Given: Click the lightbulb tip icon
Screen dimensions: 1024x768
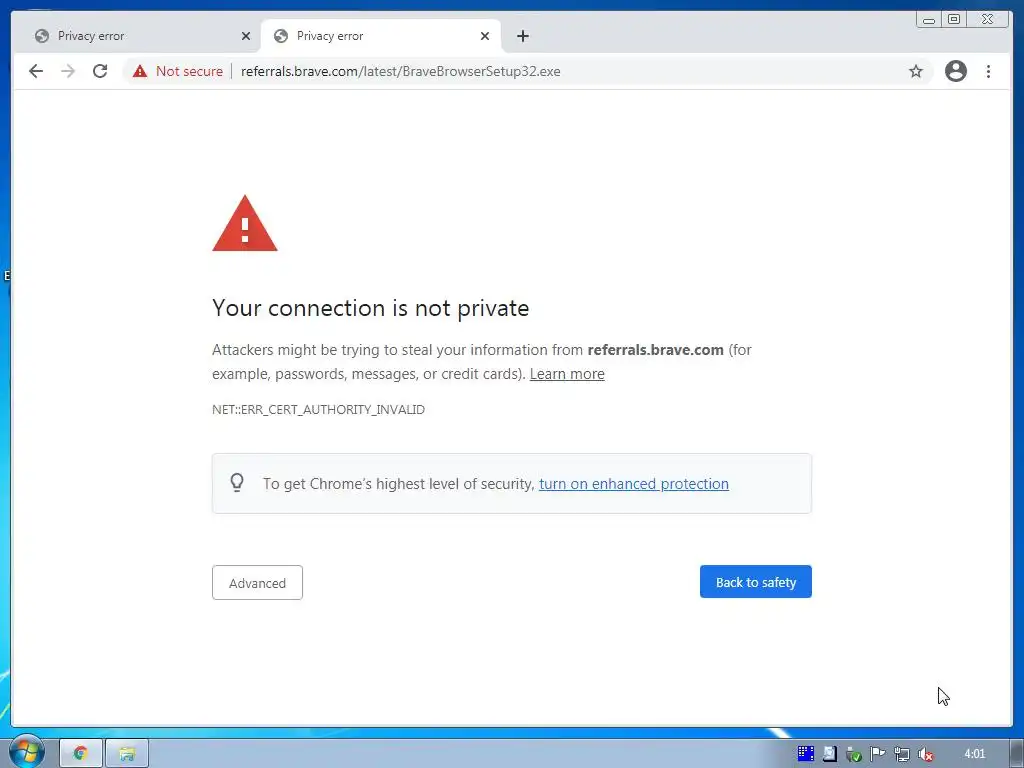Looking at the screenshot, I should 237,483.
